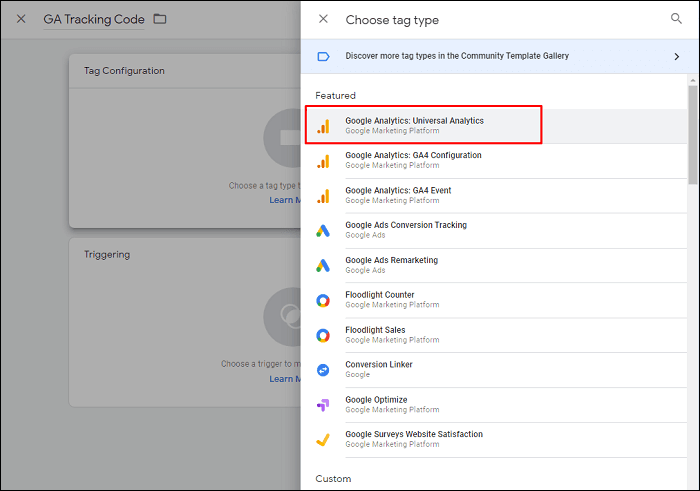Click the Tag Configuration placeholder circle icon

282,138
